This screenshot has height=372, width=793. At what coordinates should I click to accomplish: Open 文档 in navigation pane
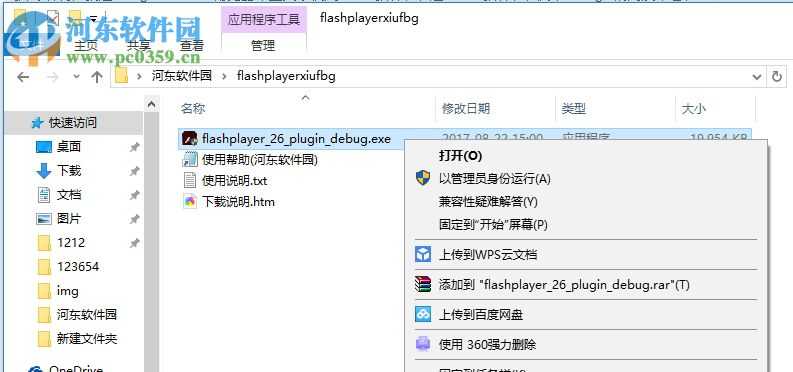[69, 195]
